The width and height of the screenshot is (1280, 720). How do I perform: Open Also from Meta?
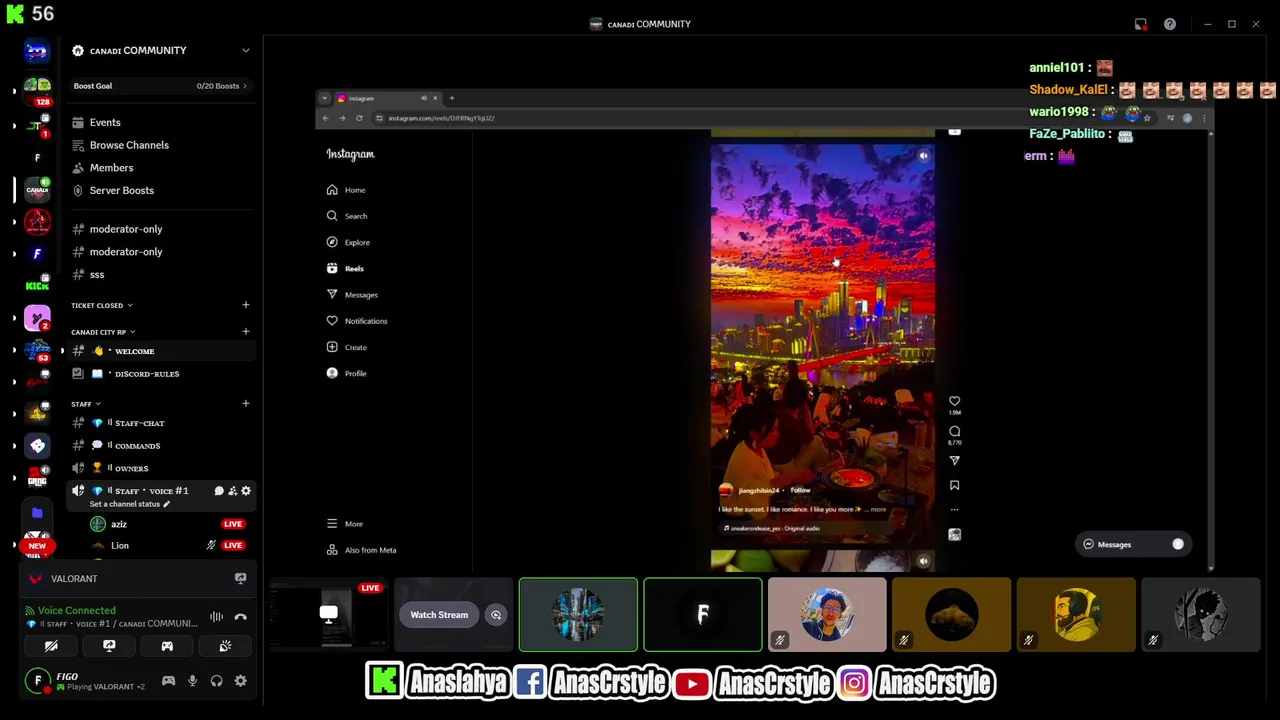[361, 550]
